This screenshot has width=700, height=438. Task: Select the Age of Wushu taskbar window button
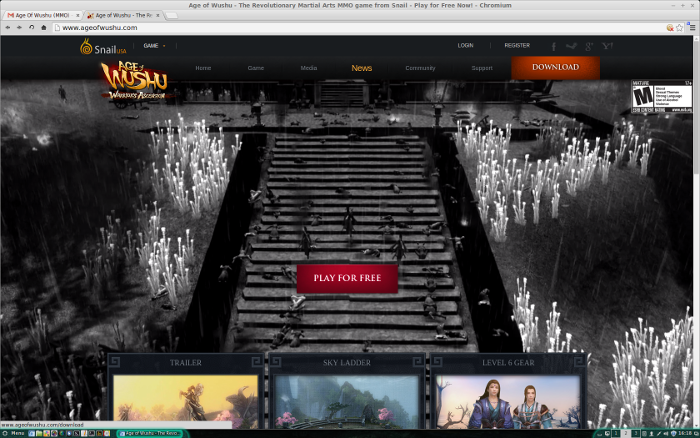(150, 434)
